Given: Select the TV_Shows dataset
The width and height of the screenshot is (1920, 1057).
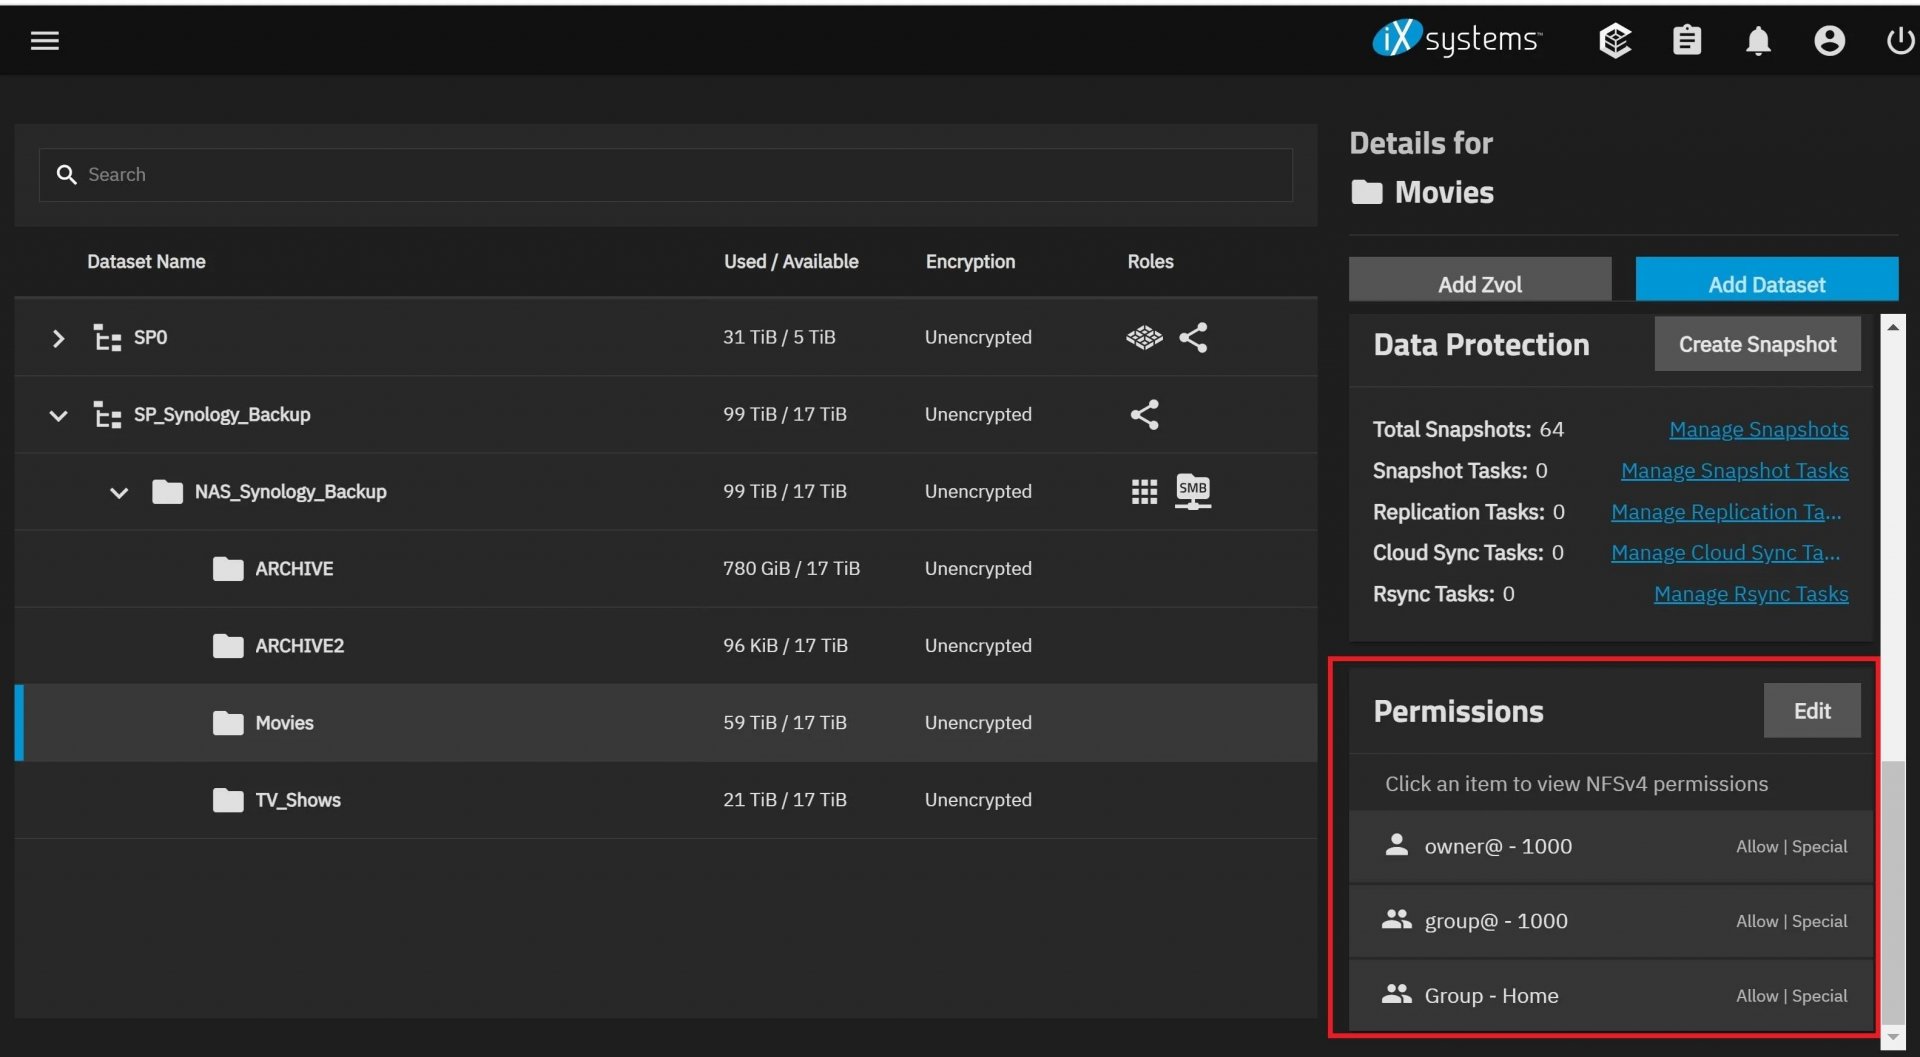Looking at the screenshot, I should (x=297, y=800).
